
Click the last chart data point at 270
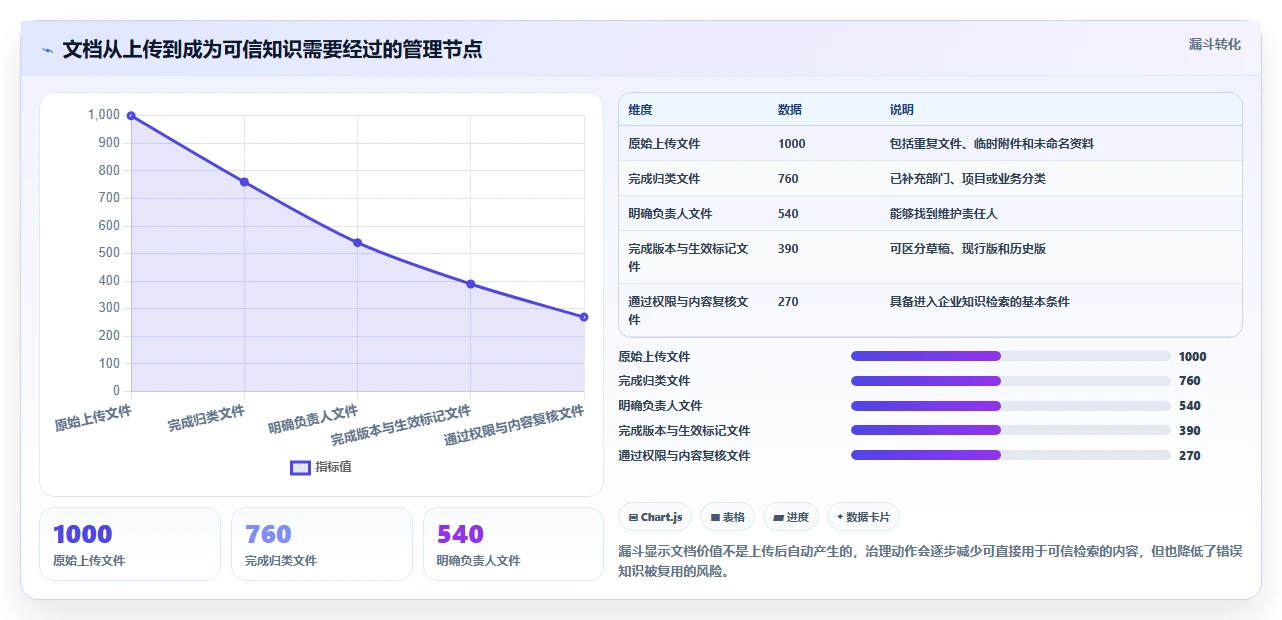[x=584, y=317]
